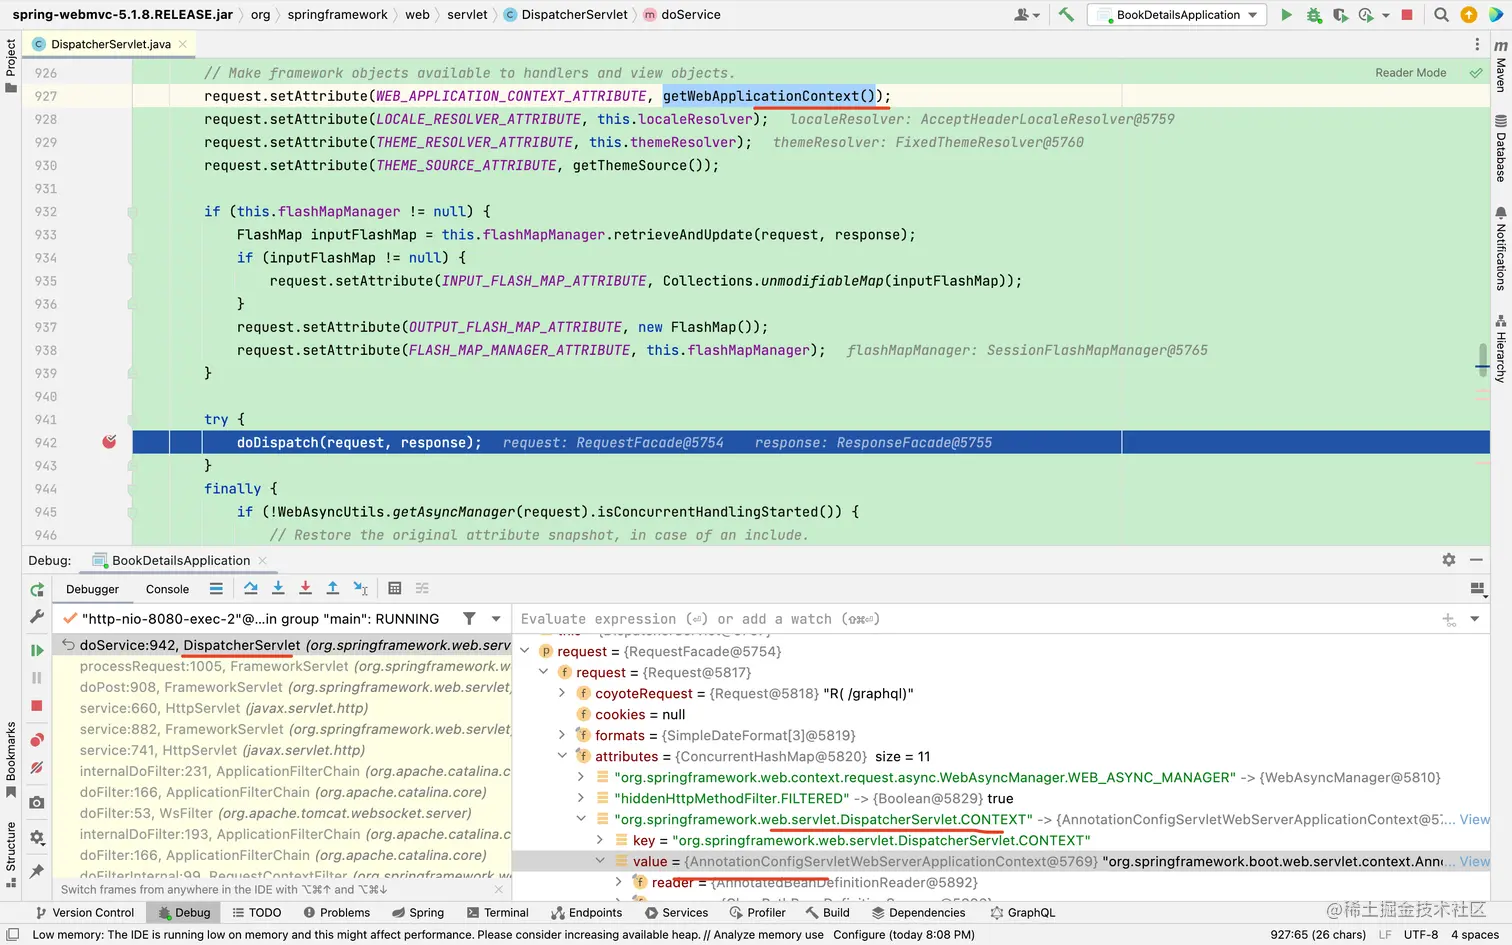Toggle the Trace Current Stream Chain icon
Screen dimensions: 1512x945
pyautogui.click(x=422, y=589)
